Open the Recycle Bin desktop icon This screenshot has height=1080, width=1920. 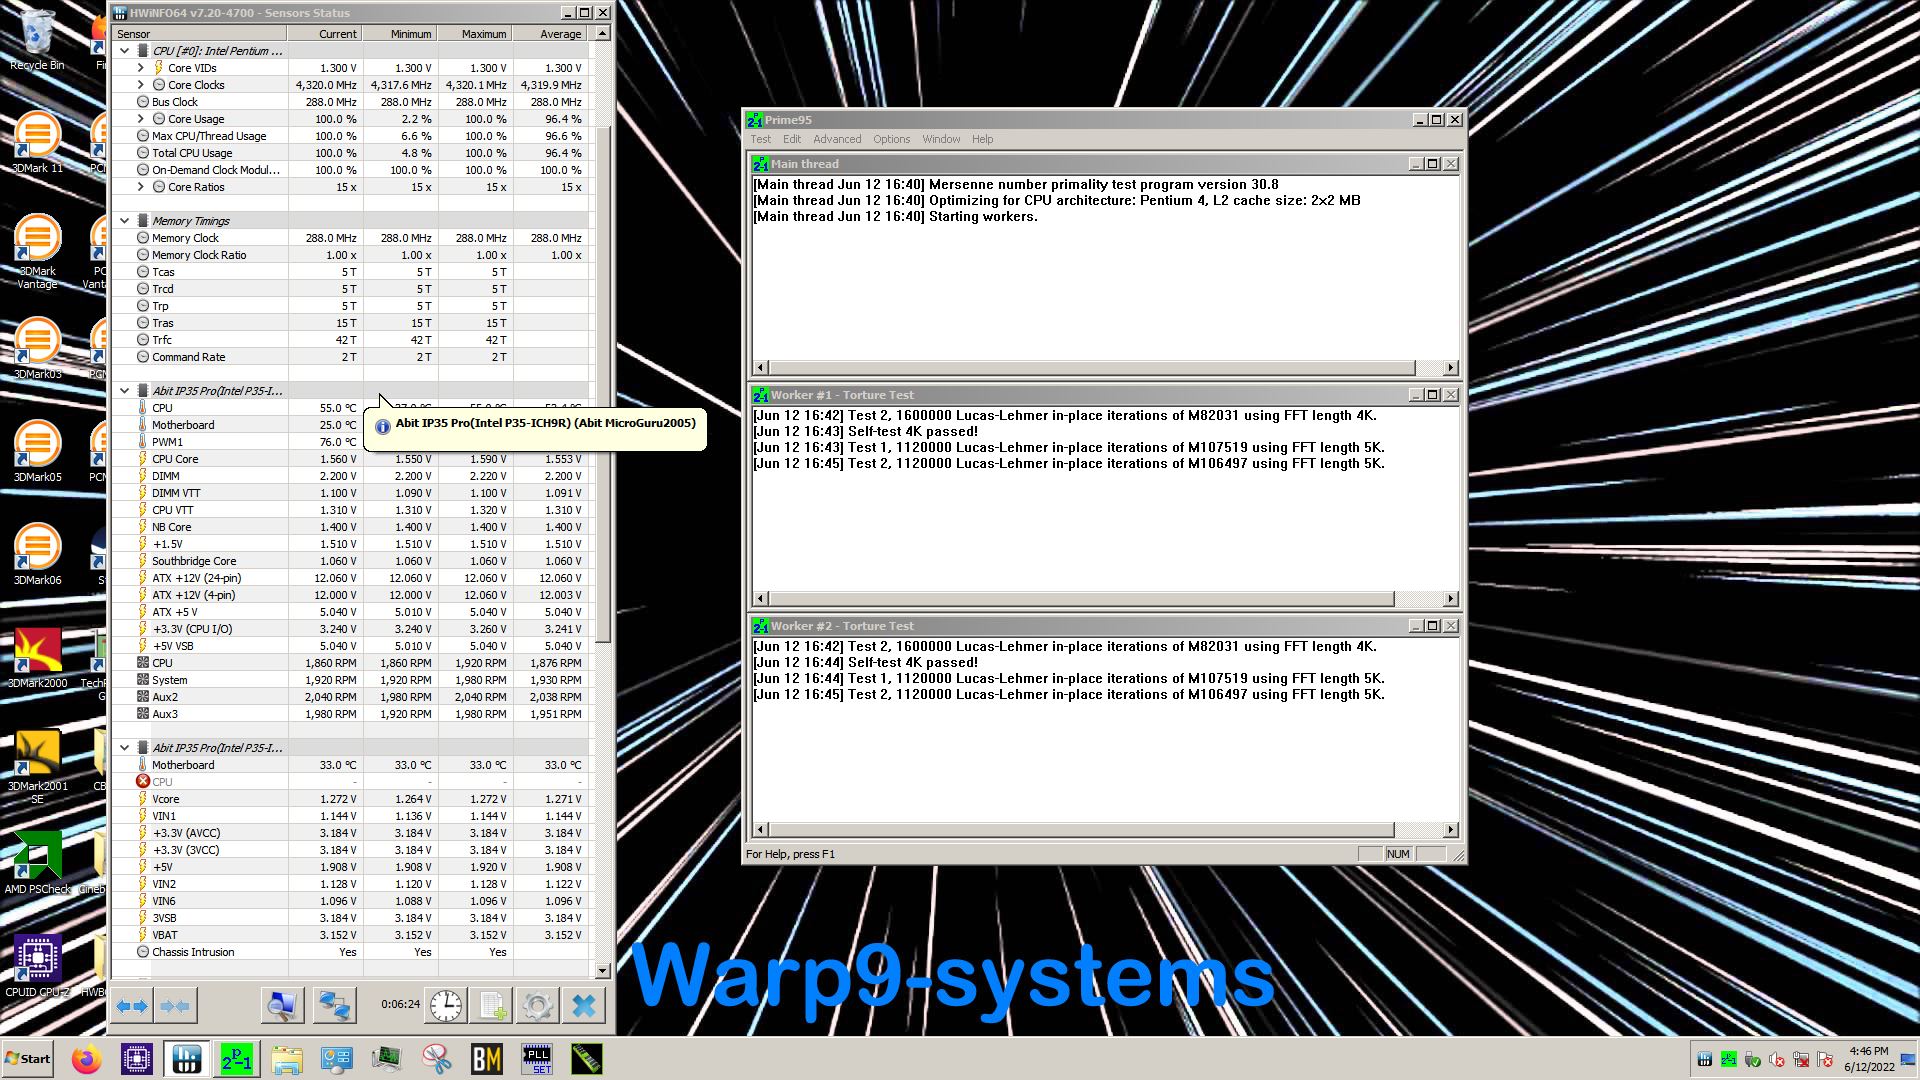[x=37, y=40]
